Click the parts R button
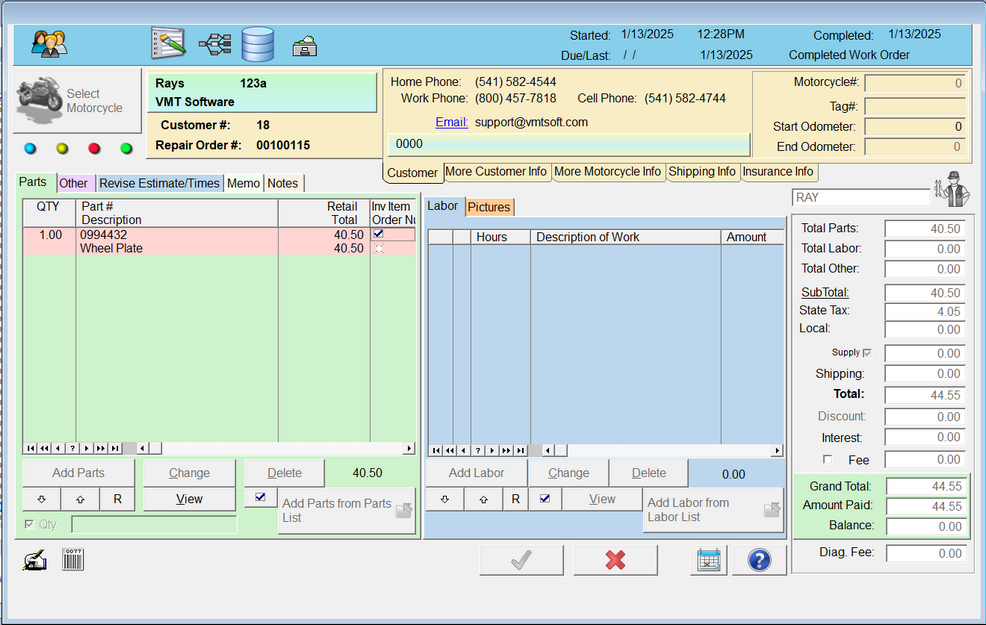The width and height of the screenshot is (986, 625). (117, 499)
